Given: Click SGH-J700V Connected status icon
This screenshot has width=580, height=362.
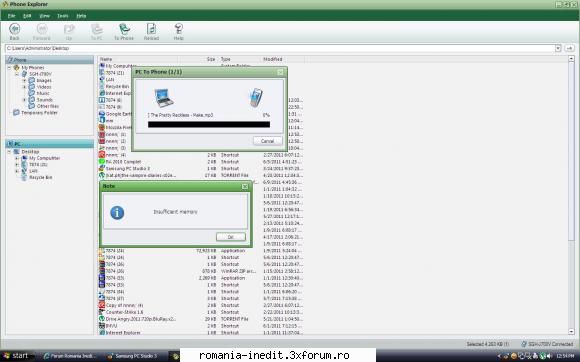Looking at the screenshot, I should [x=523, y=344].
